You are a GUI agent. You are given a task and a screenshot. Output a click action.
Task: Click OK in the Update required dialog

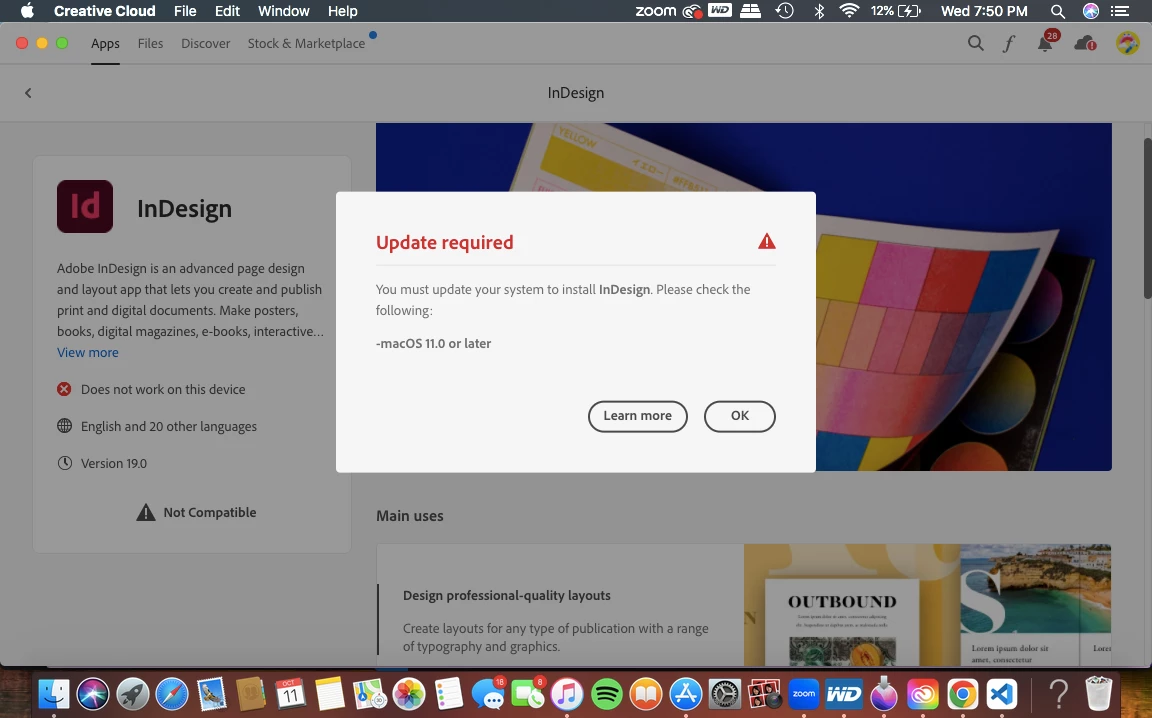point(739,416)
